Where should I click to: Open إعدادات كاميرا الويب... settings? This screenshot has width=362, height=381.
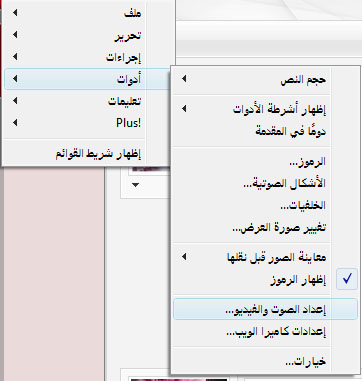point(266,332)
